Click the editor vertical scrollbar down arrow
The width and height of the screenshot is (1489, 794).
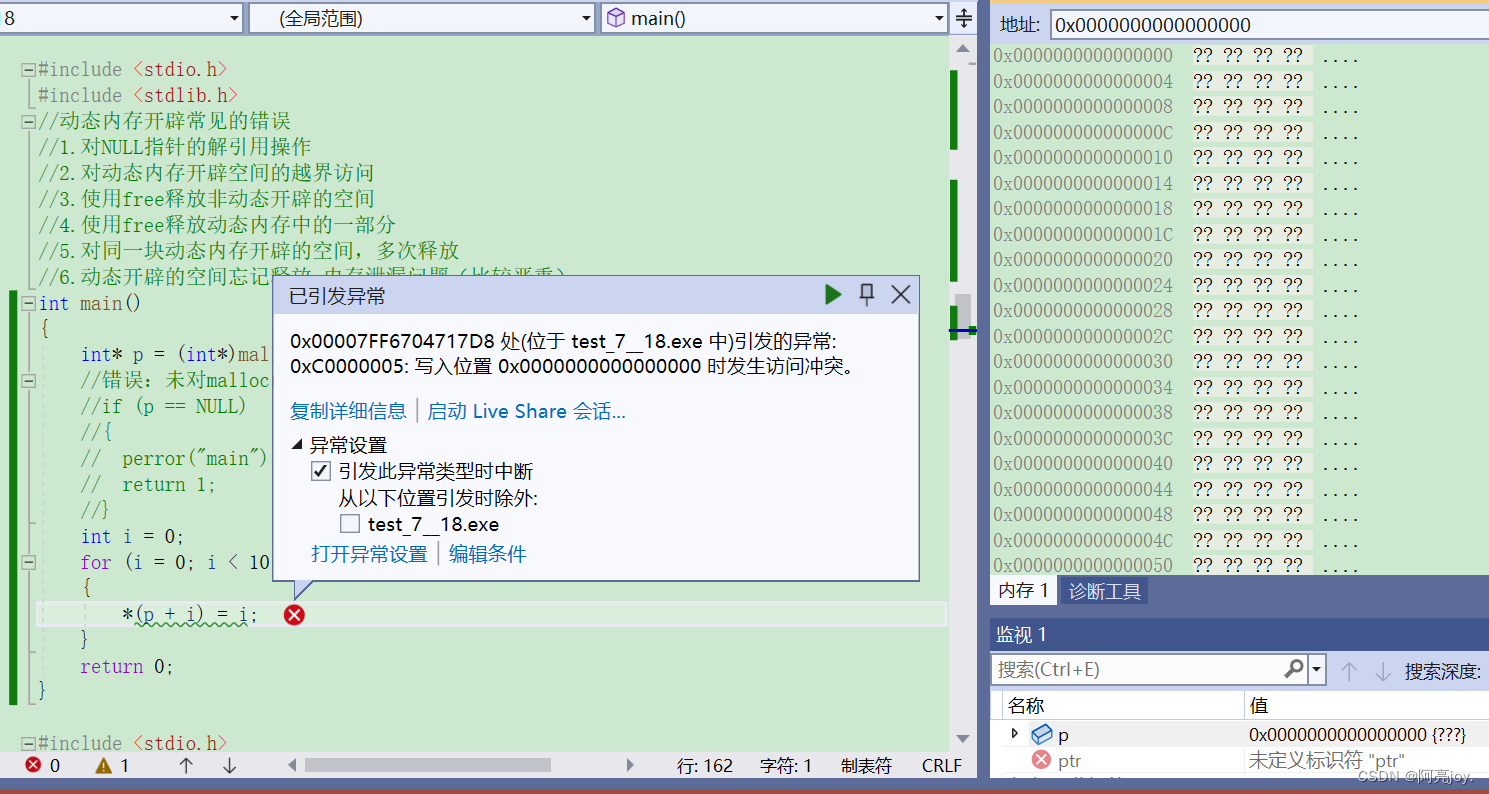pyautogui.click(x=963, y=739)
